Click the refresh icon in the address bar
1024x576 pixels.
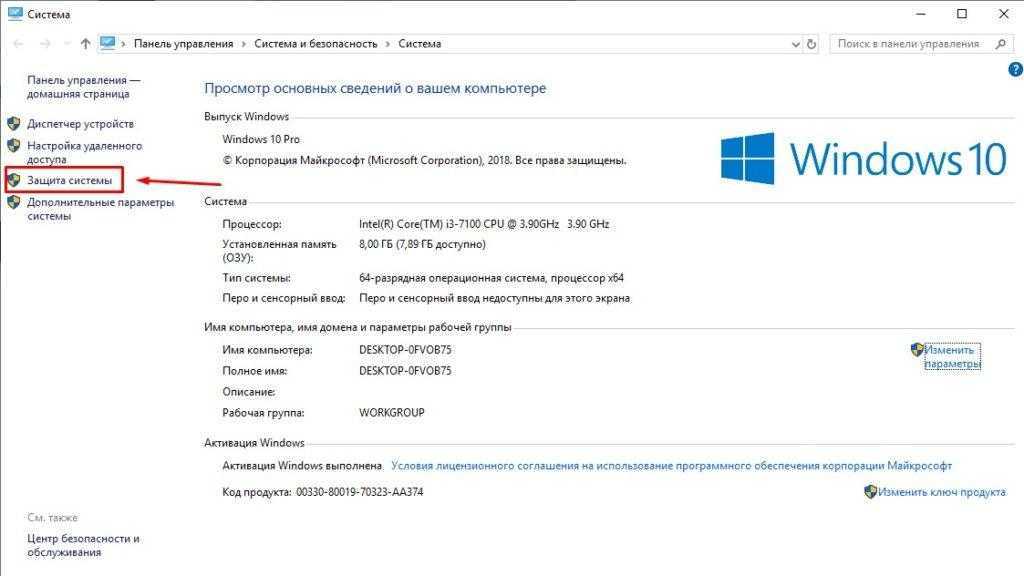click(810, 44)
